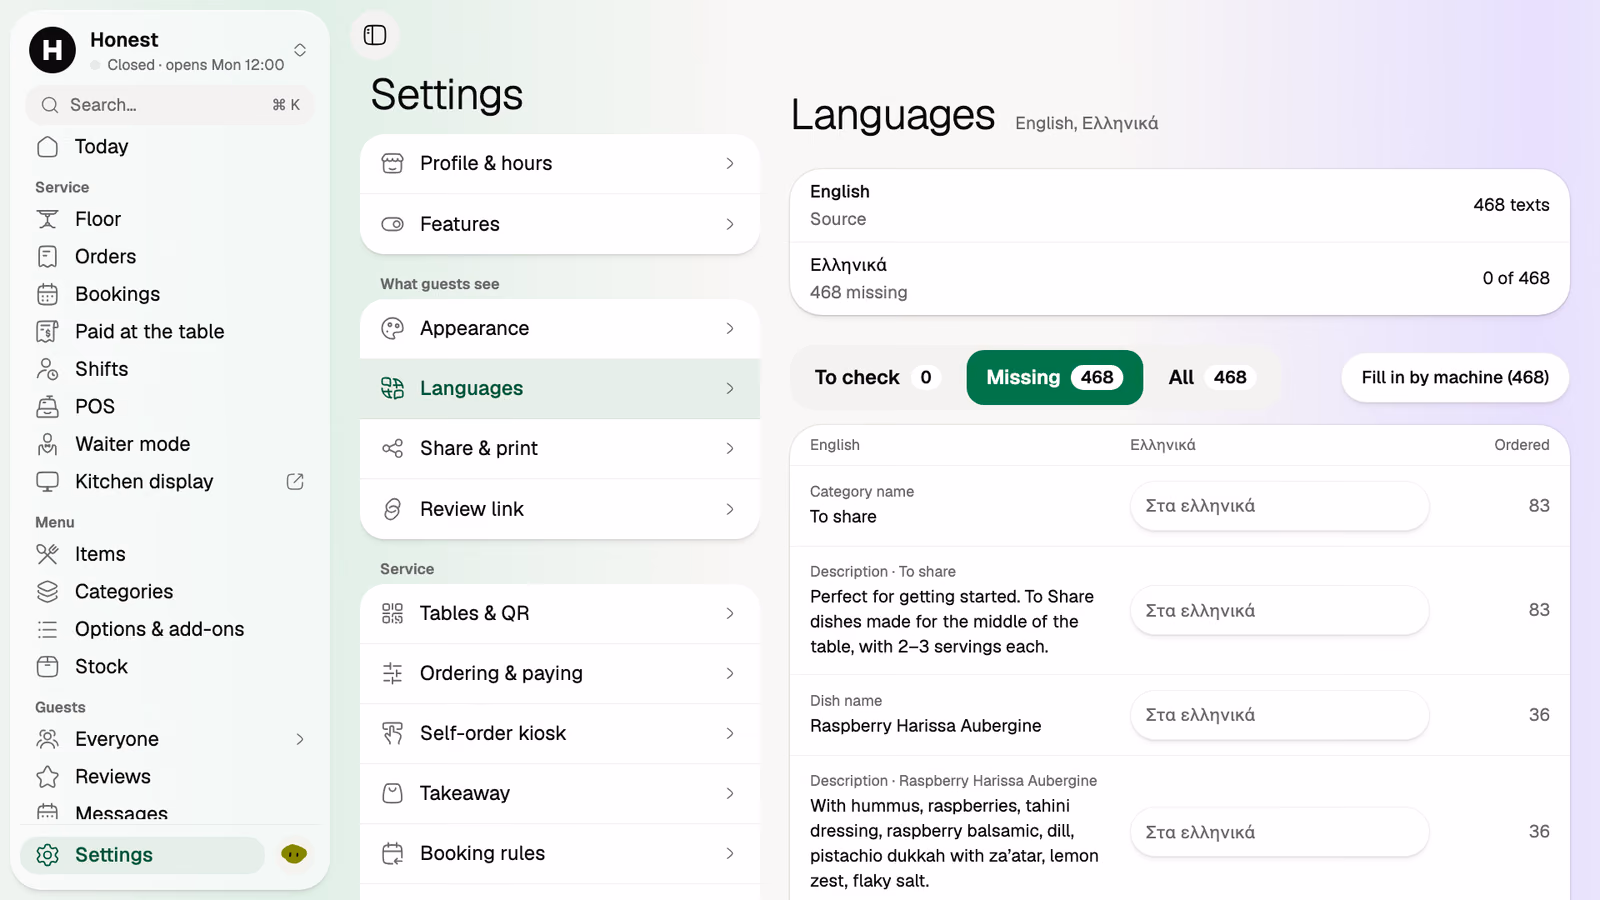Click the Waiter mode icon
1600x900 pixels.
click(47, 444)
